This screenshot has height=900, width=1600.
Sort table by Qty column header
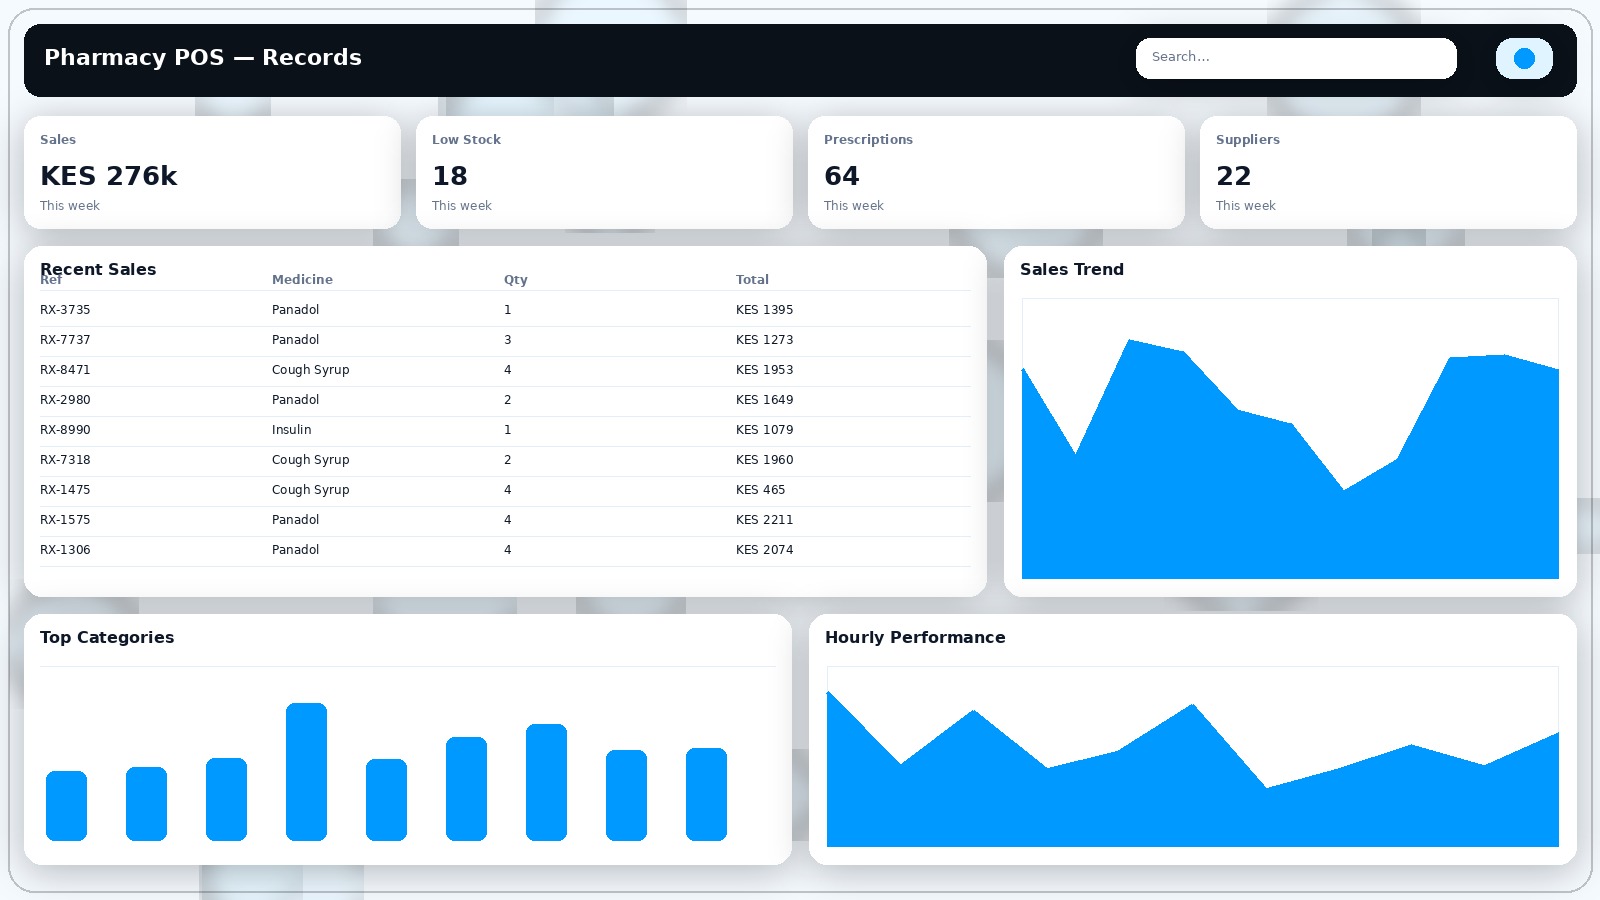click(x=515, y=280)
